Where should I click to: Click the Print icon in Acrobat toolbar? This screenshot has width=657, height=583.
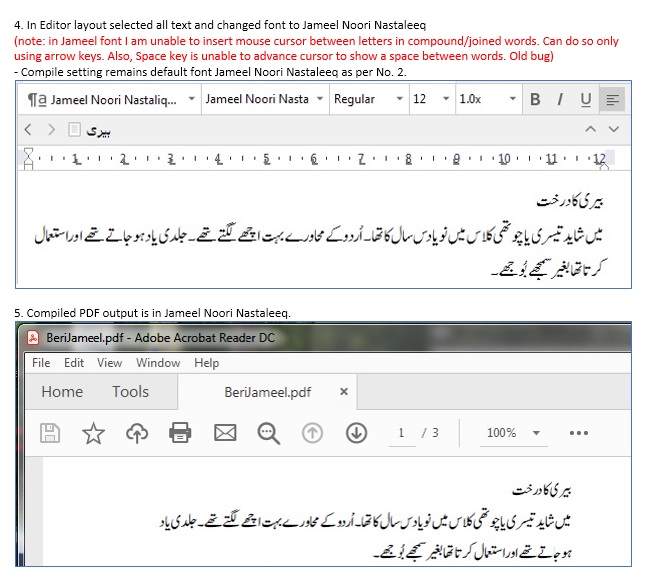coord(180,433)
